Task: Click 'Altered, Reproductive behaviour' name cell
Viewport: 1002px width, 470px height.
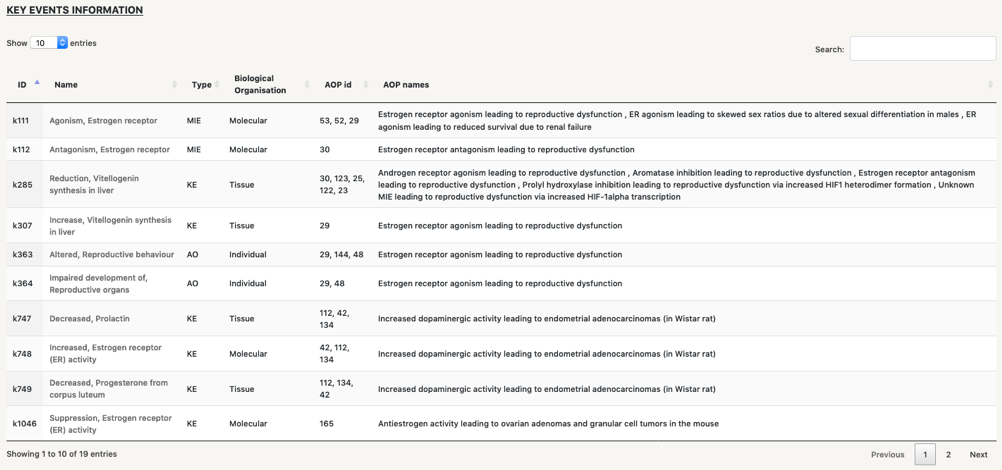Action: (x=111, y=255)
